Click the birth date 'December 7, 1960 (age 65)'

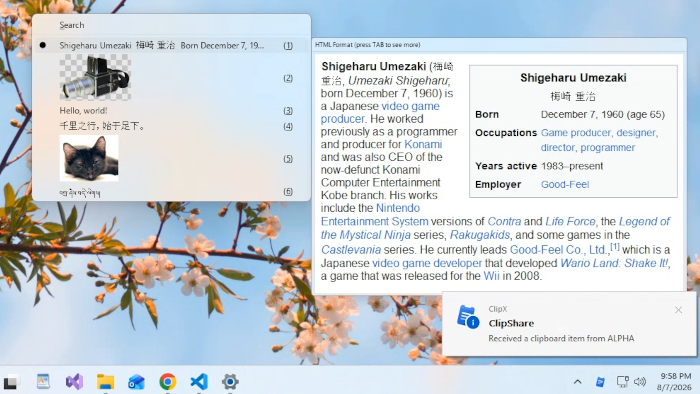pyautogui.click(x=603, y=114)
